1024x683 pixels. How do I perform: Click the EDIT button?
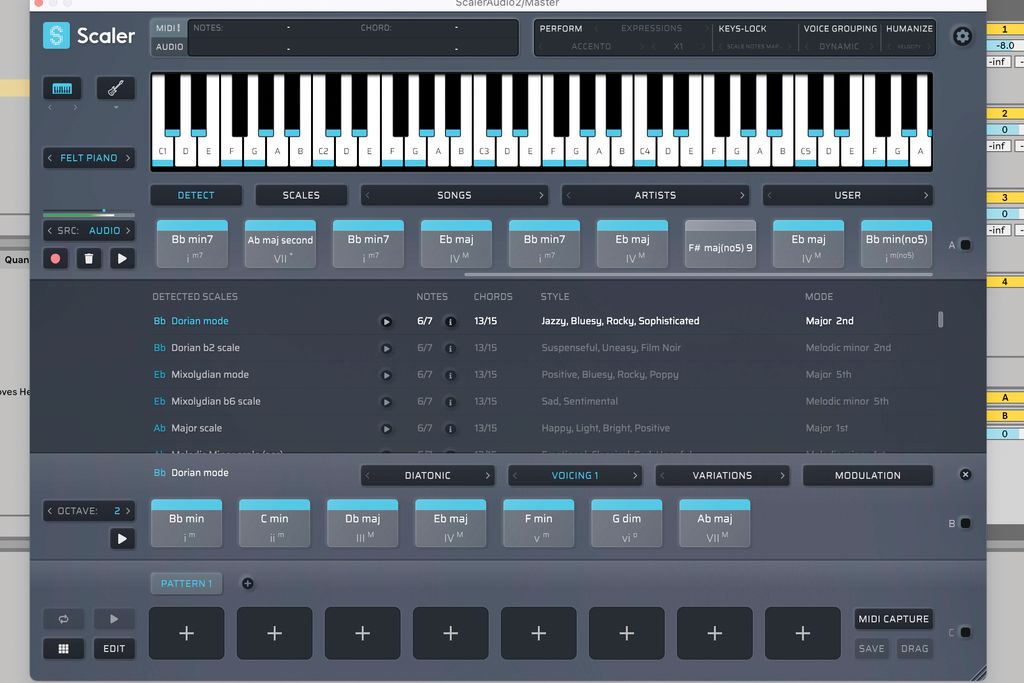pos(114,648)
